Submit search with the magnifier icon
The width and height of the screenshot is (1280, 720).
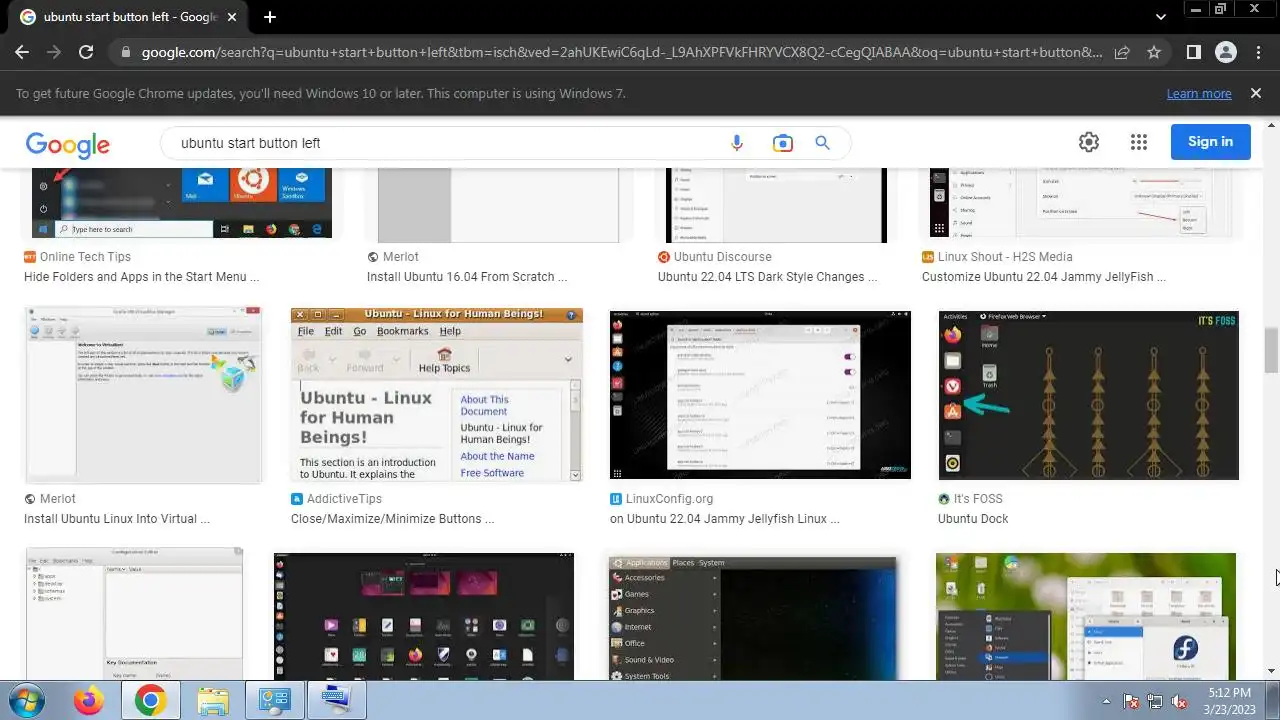tap(822, 143)
